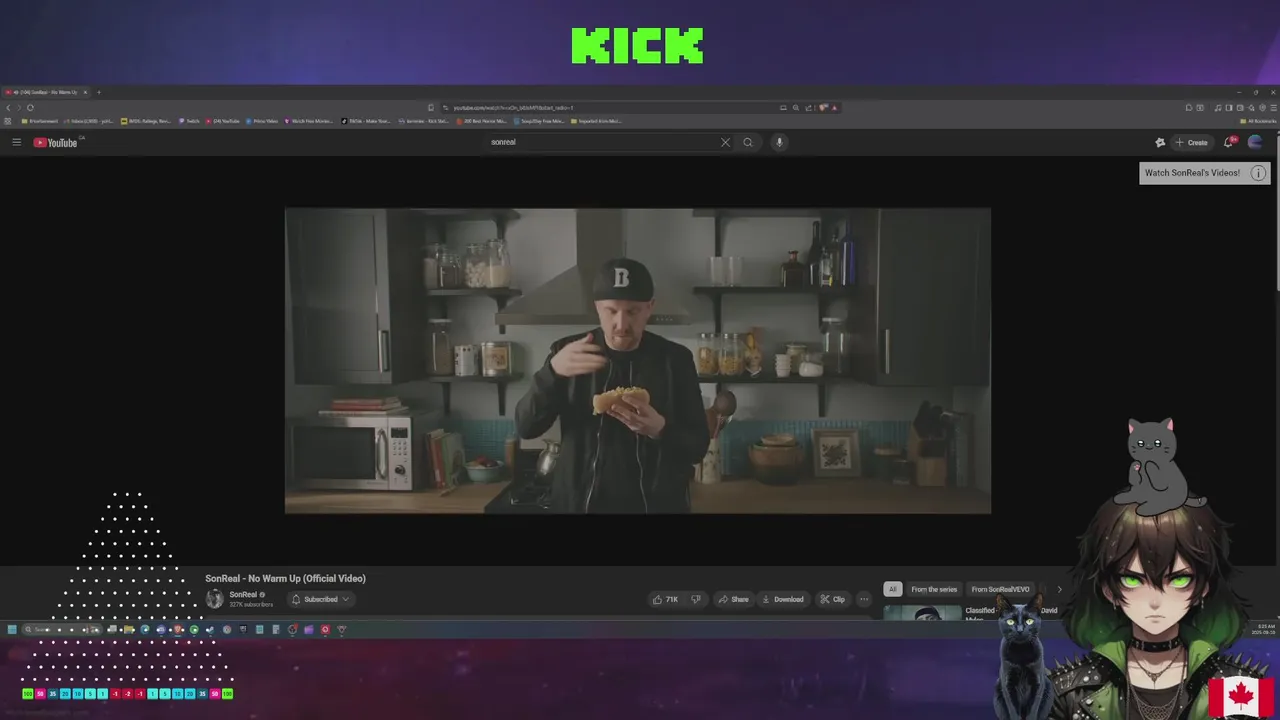The width and height of the screenshot is (1280, 720).
Task: Open the YouTube account avatar menu
Action: click(x=1255, y=142)
